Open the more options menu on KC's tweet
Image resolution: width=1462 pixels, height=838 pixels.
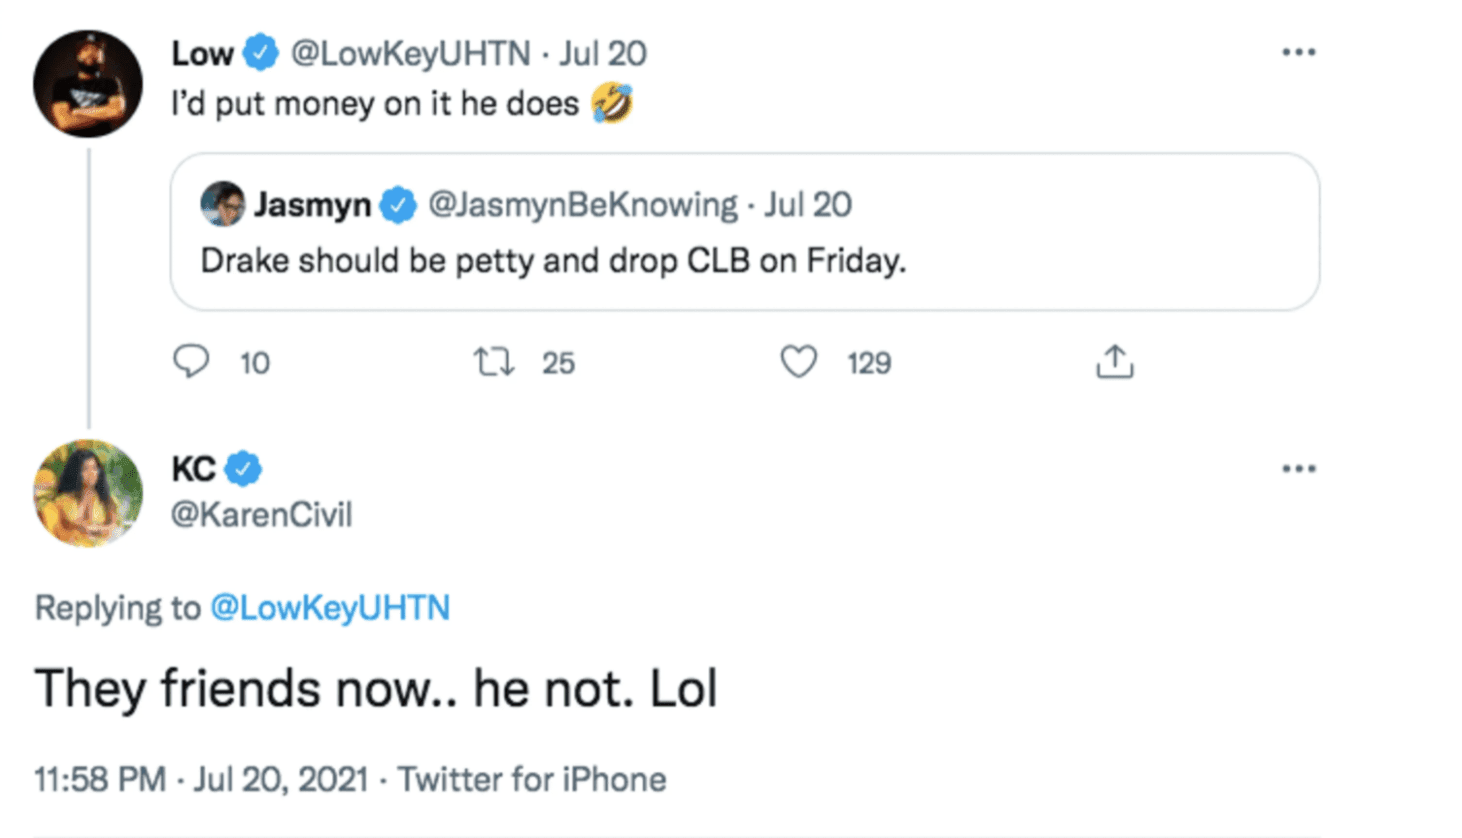[1298, 469]
